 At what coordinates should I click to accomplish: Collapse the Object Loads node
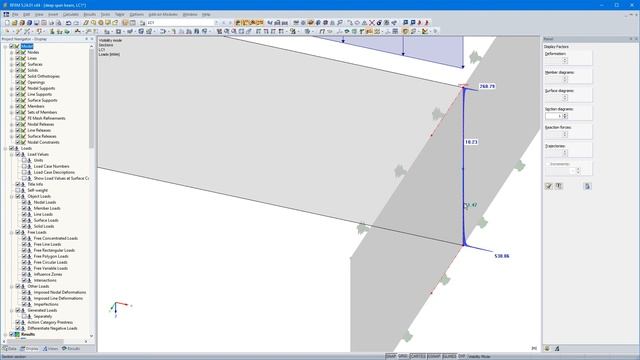tap(11, 196)
